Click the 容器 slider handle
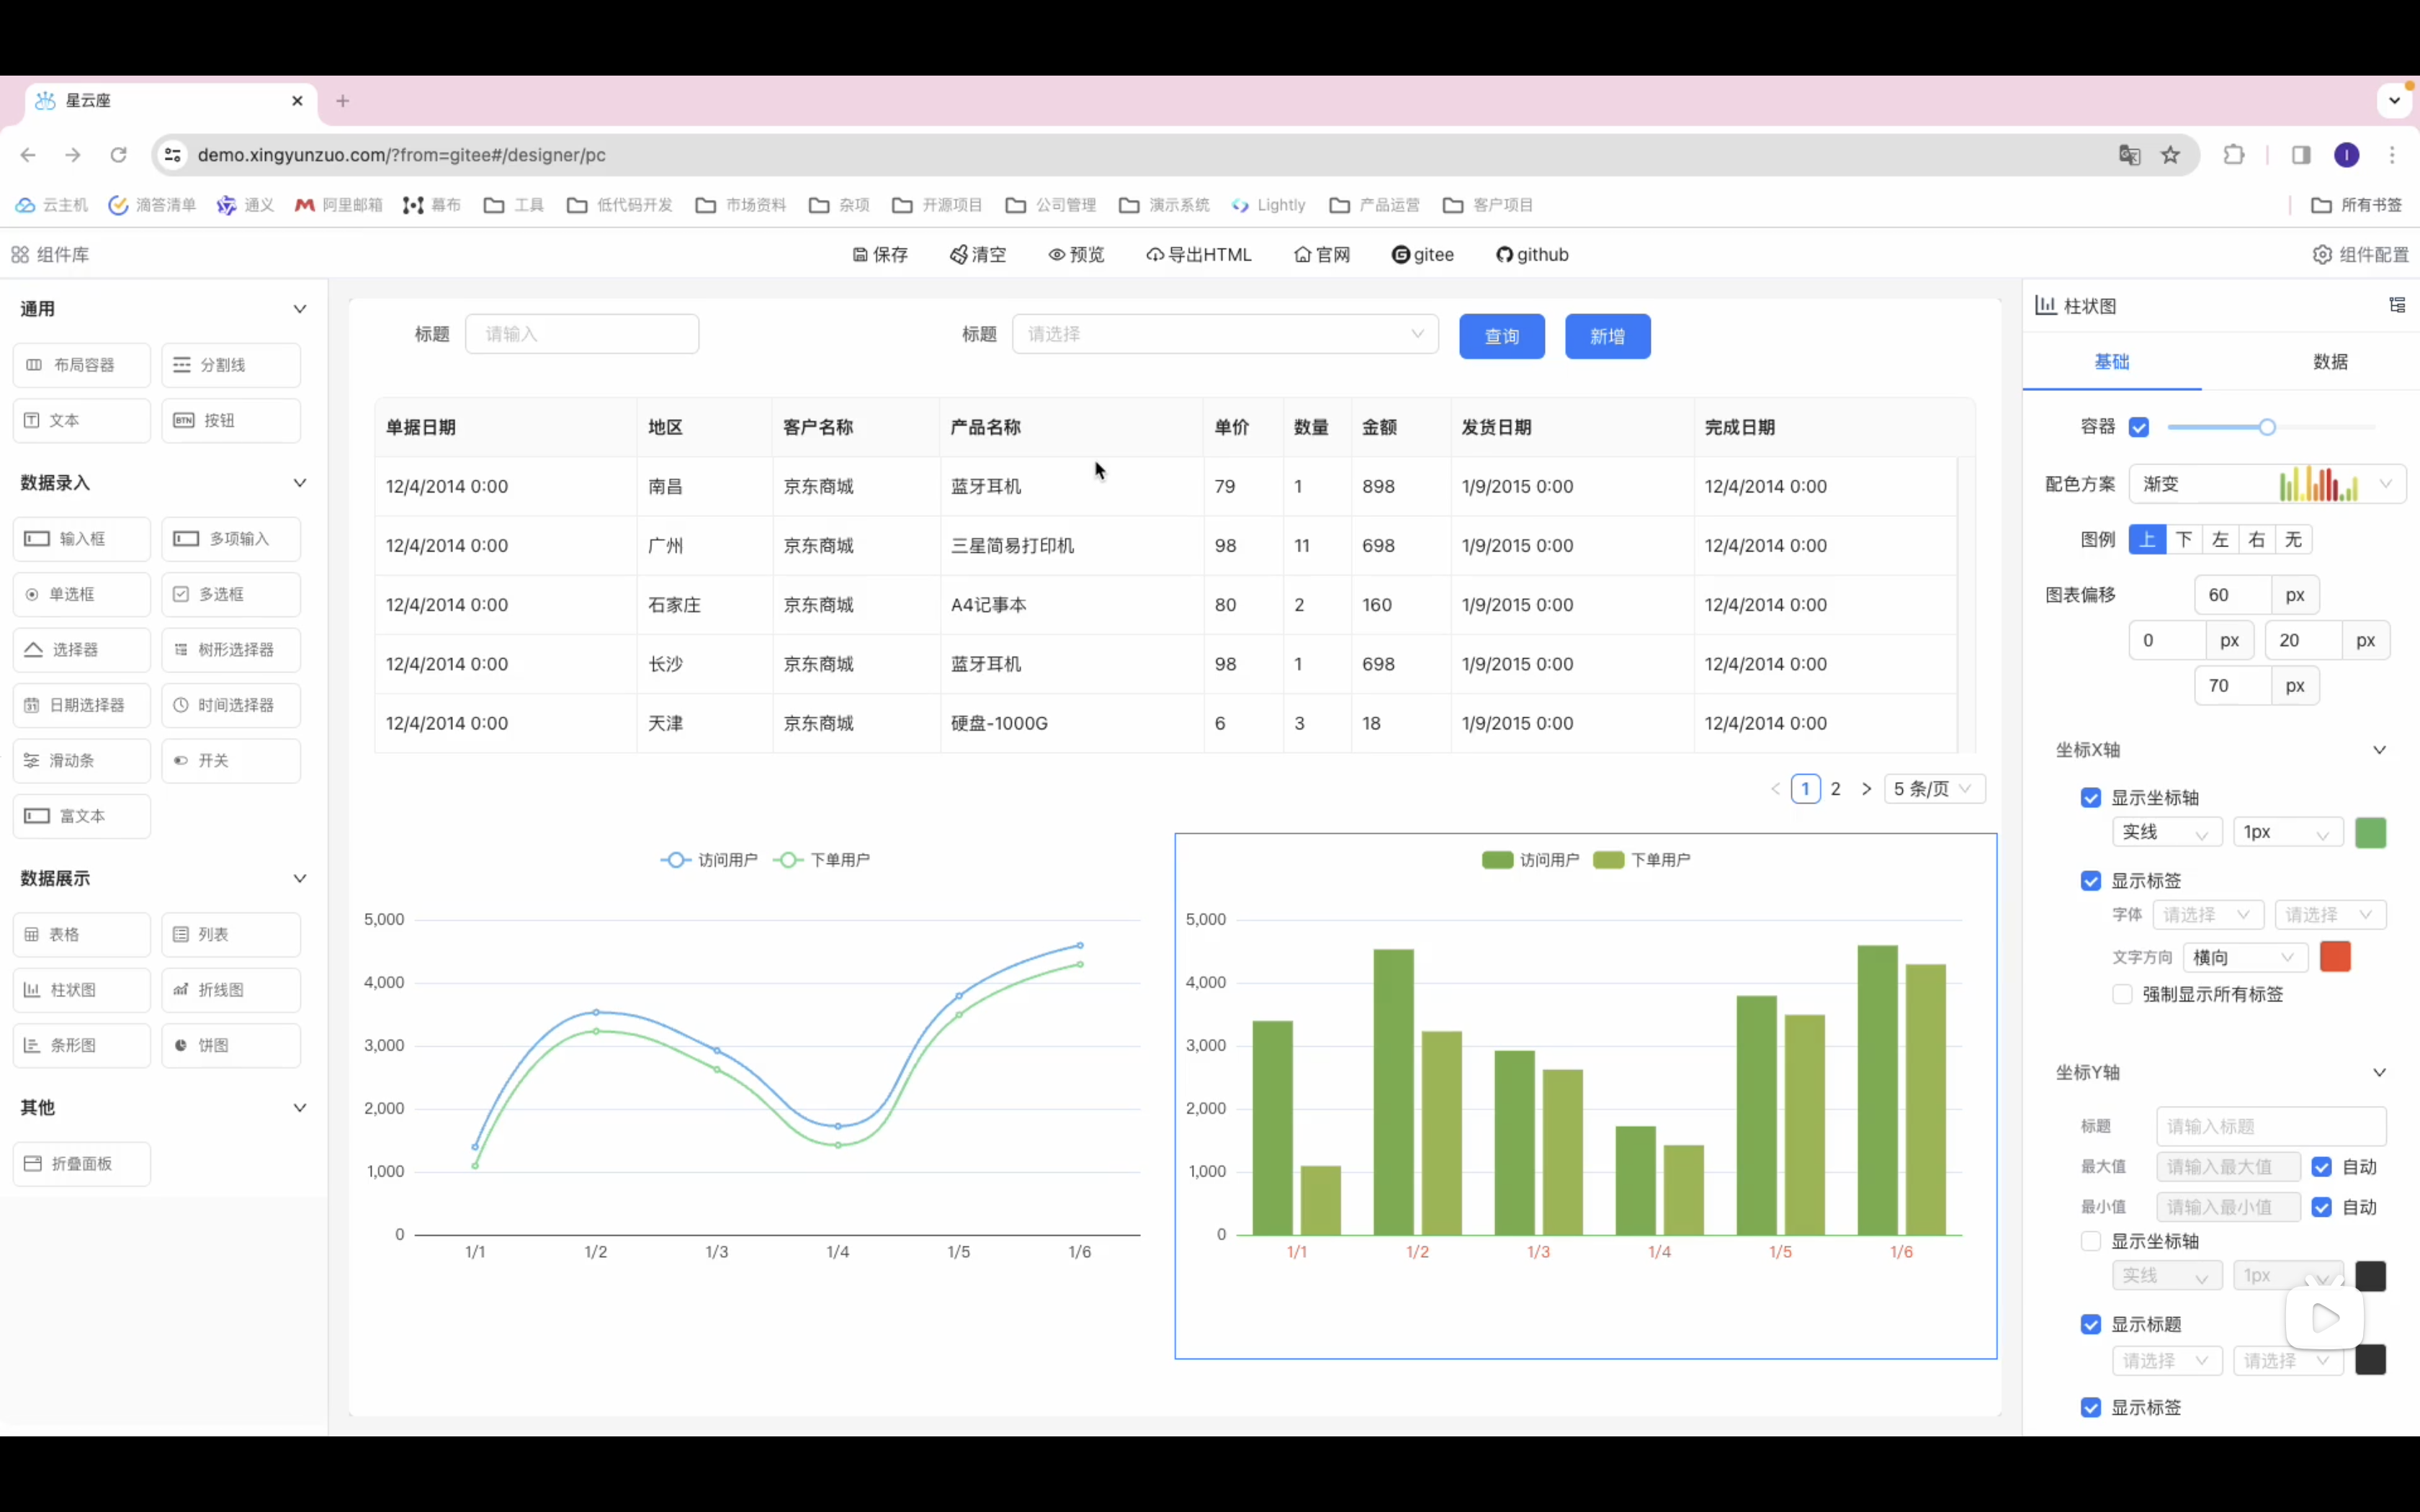The height and width of the screenshot is (1512, 2420). click(2267, 427)
